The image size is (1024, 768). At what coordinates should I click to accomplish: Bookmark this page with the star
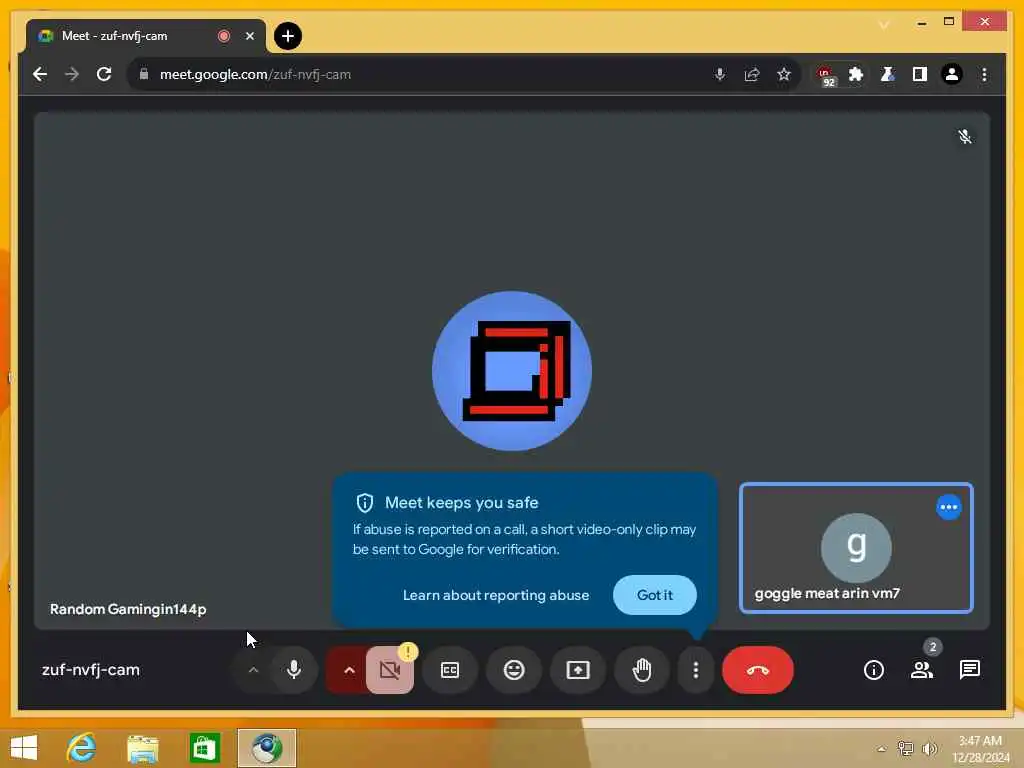pyautogui.click(x=784, y=74)
